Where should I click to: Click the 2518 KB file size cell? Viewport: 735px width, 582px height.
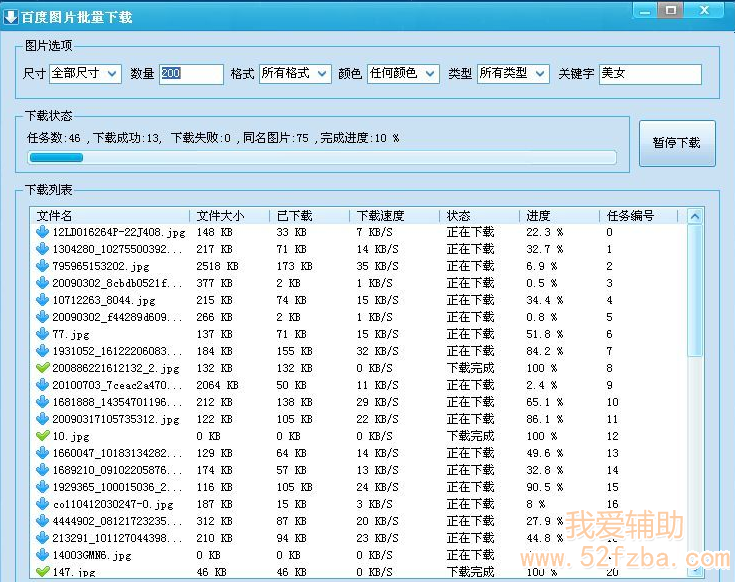point(217,266)
